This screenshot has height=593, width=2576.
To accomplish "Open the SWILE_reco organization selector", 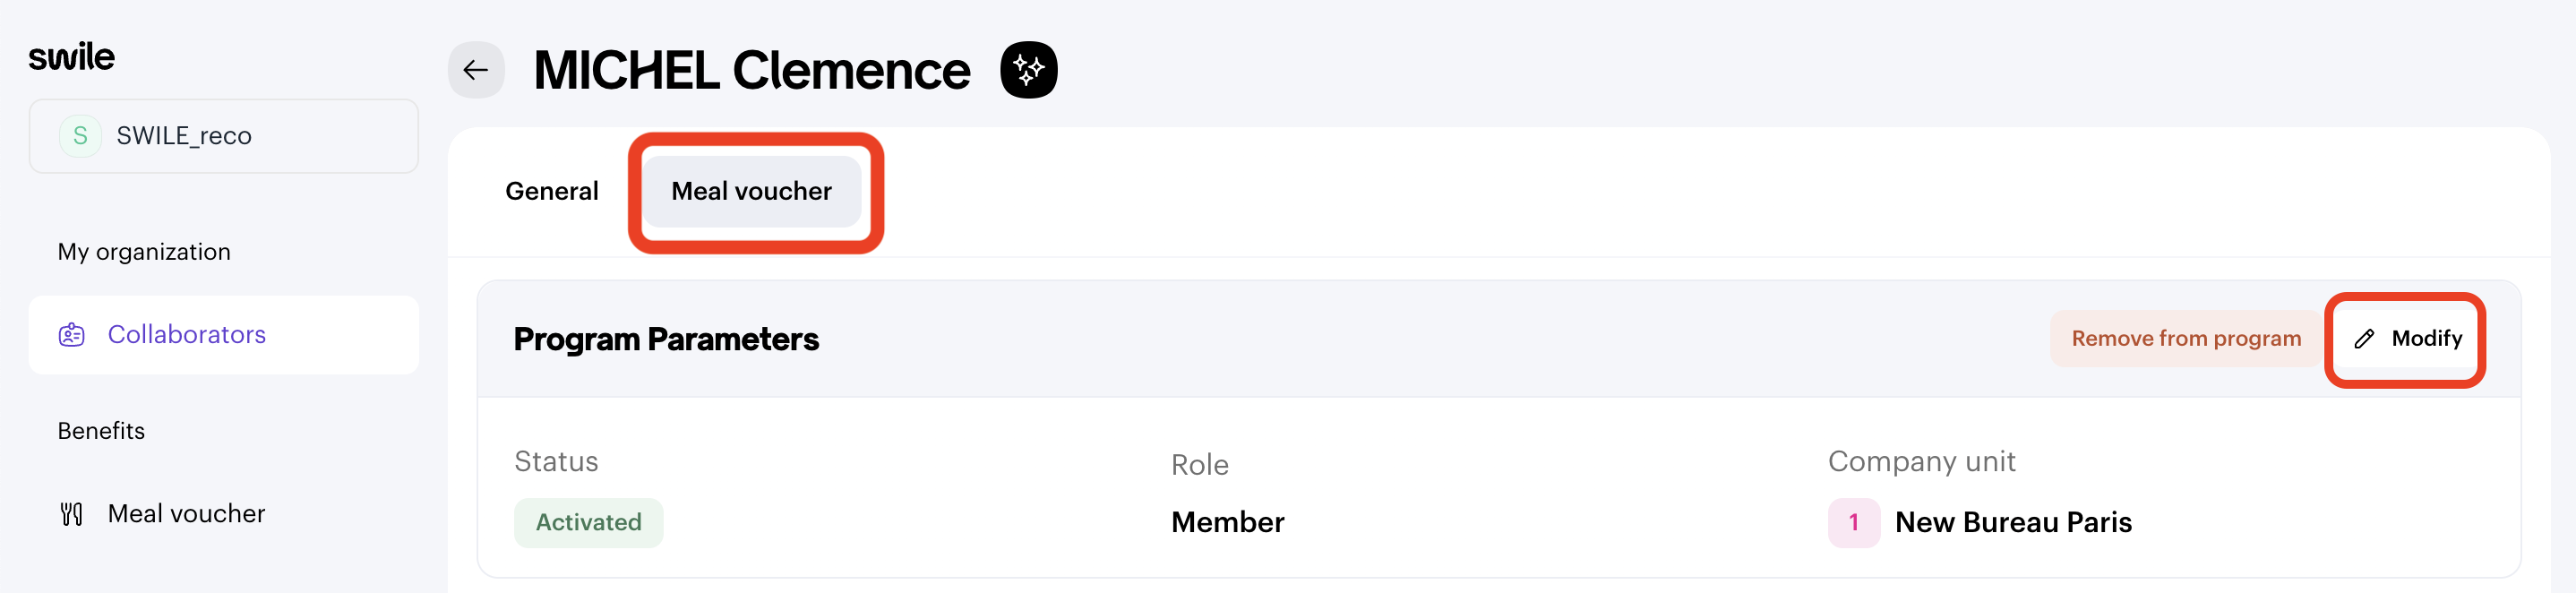I will 224,136.
